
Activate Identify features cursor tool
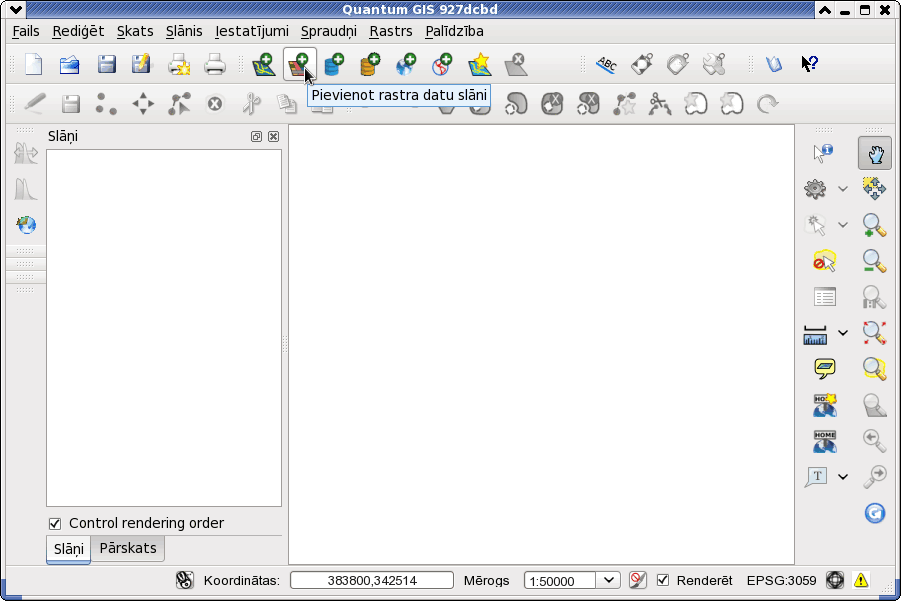[x=823, y=153]
